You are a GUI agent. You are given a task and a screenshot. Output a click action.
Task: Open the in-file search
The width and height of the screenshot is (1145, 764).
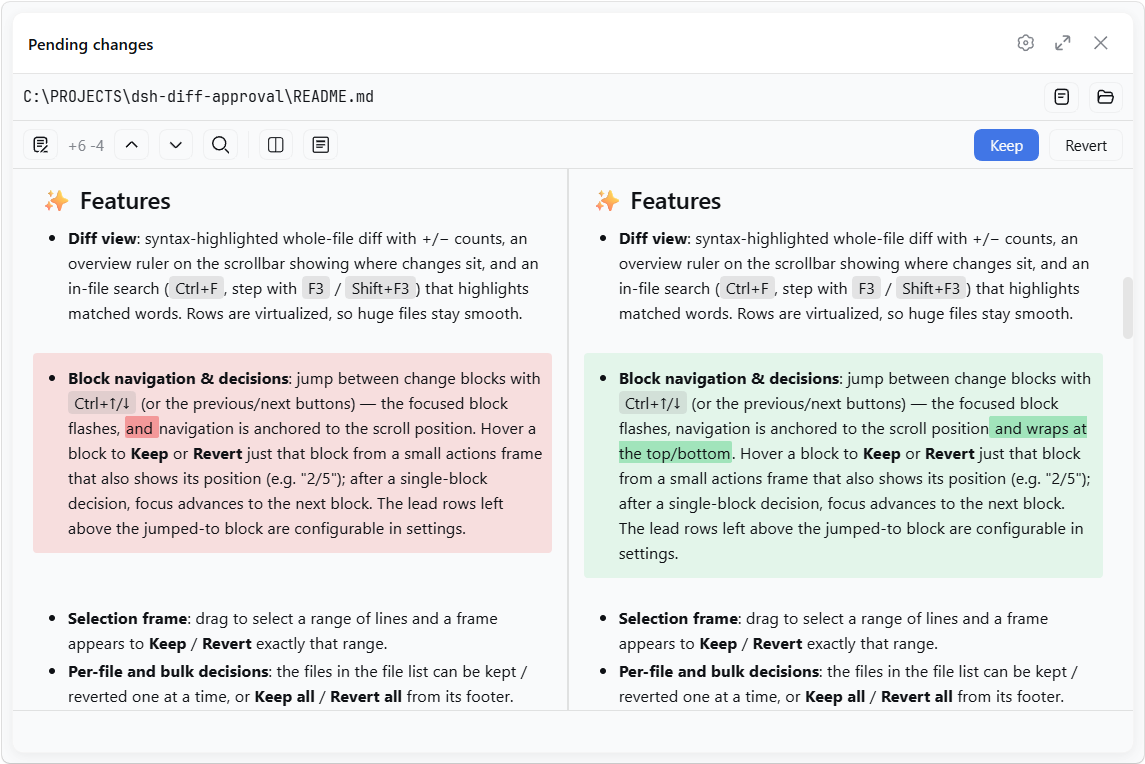(x=221, y=145)
